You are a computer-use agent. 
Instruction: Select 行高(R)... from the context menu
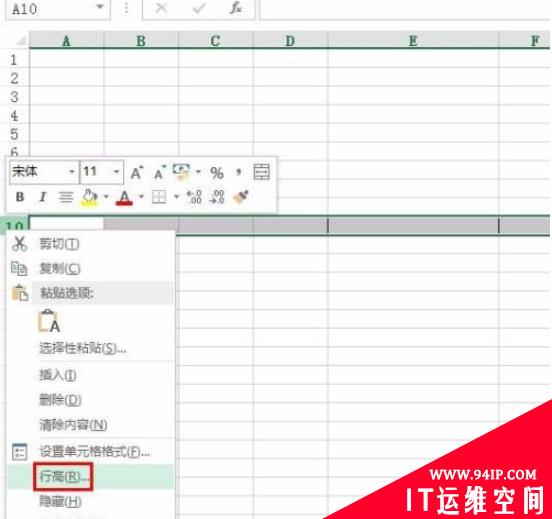(x=63, y=477)
